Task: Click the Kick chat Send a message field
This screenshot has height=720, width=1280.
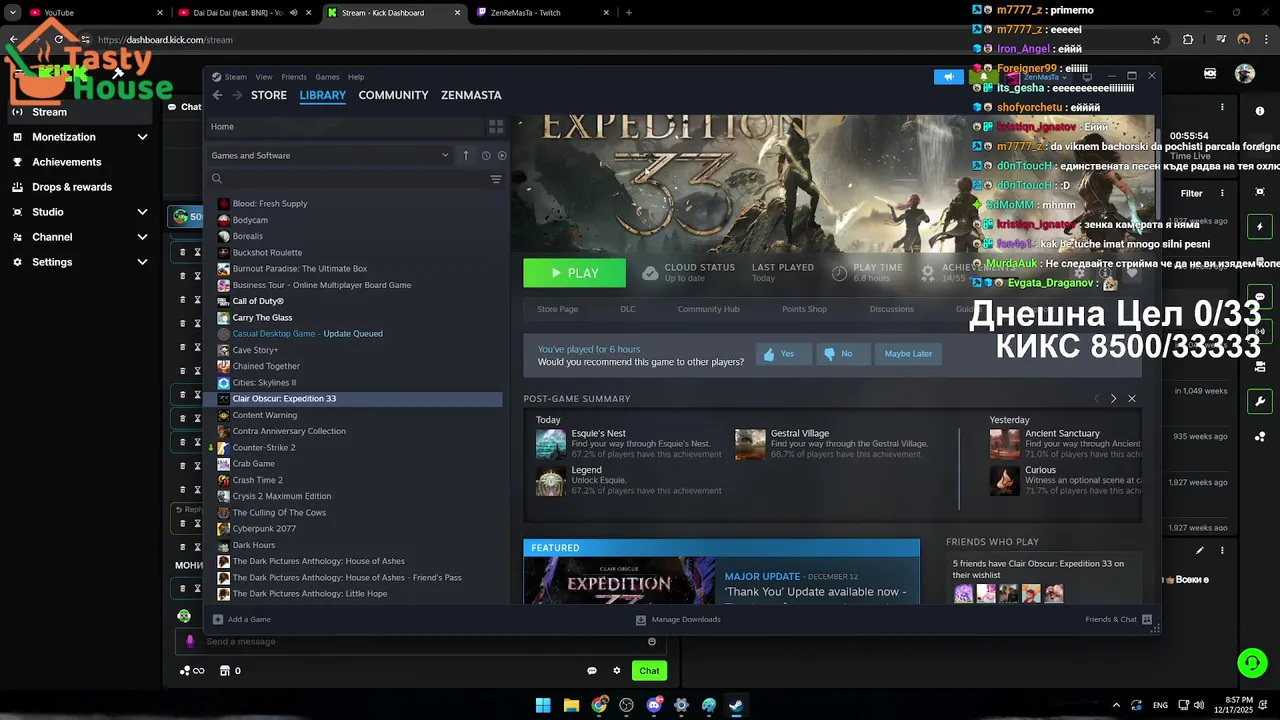Action: pos(420,641)
